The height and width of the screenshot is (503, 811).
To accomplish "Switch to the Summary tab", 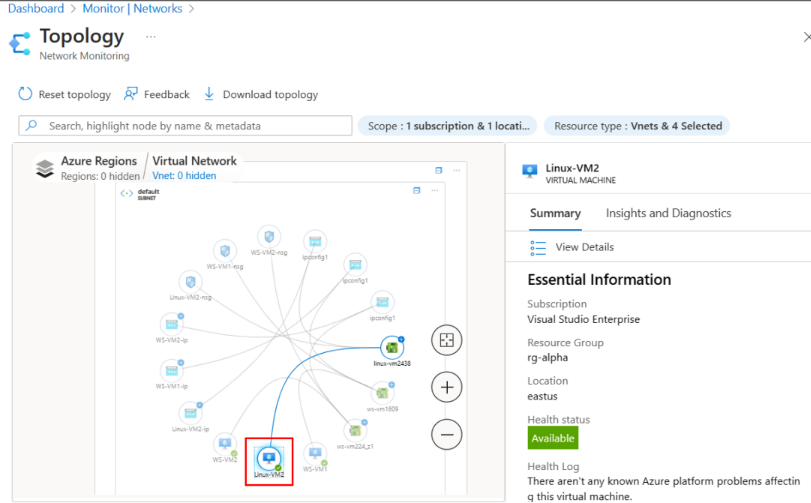I will (555, 213).
